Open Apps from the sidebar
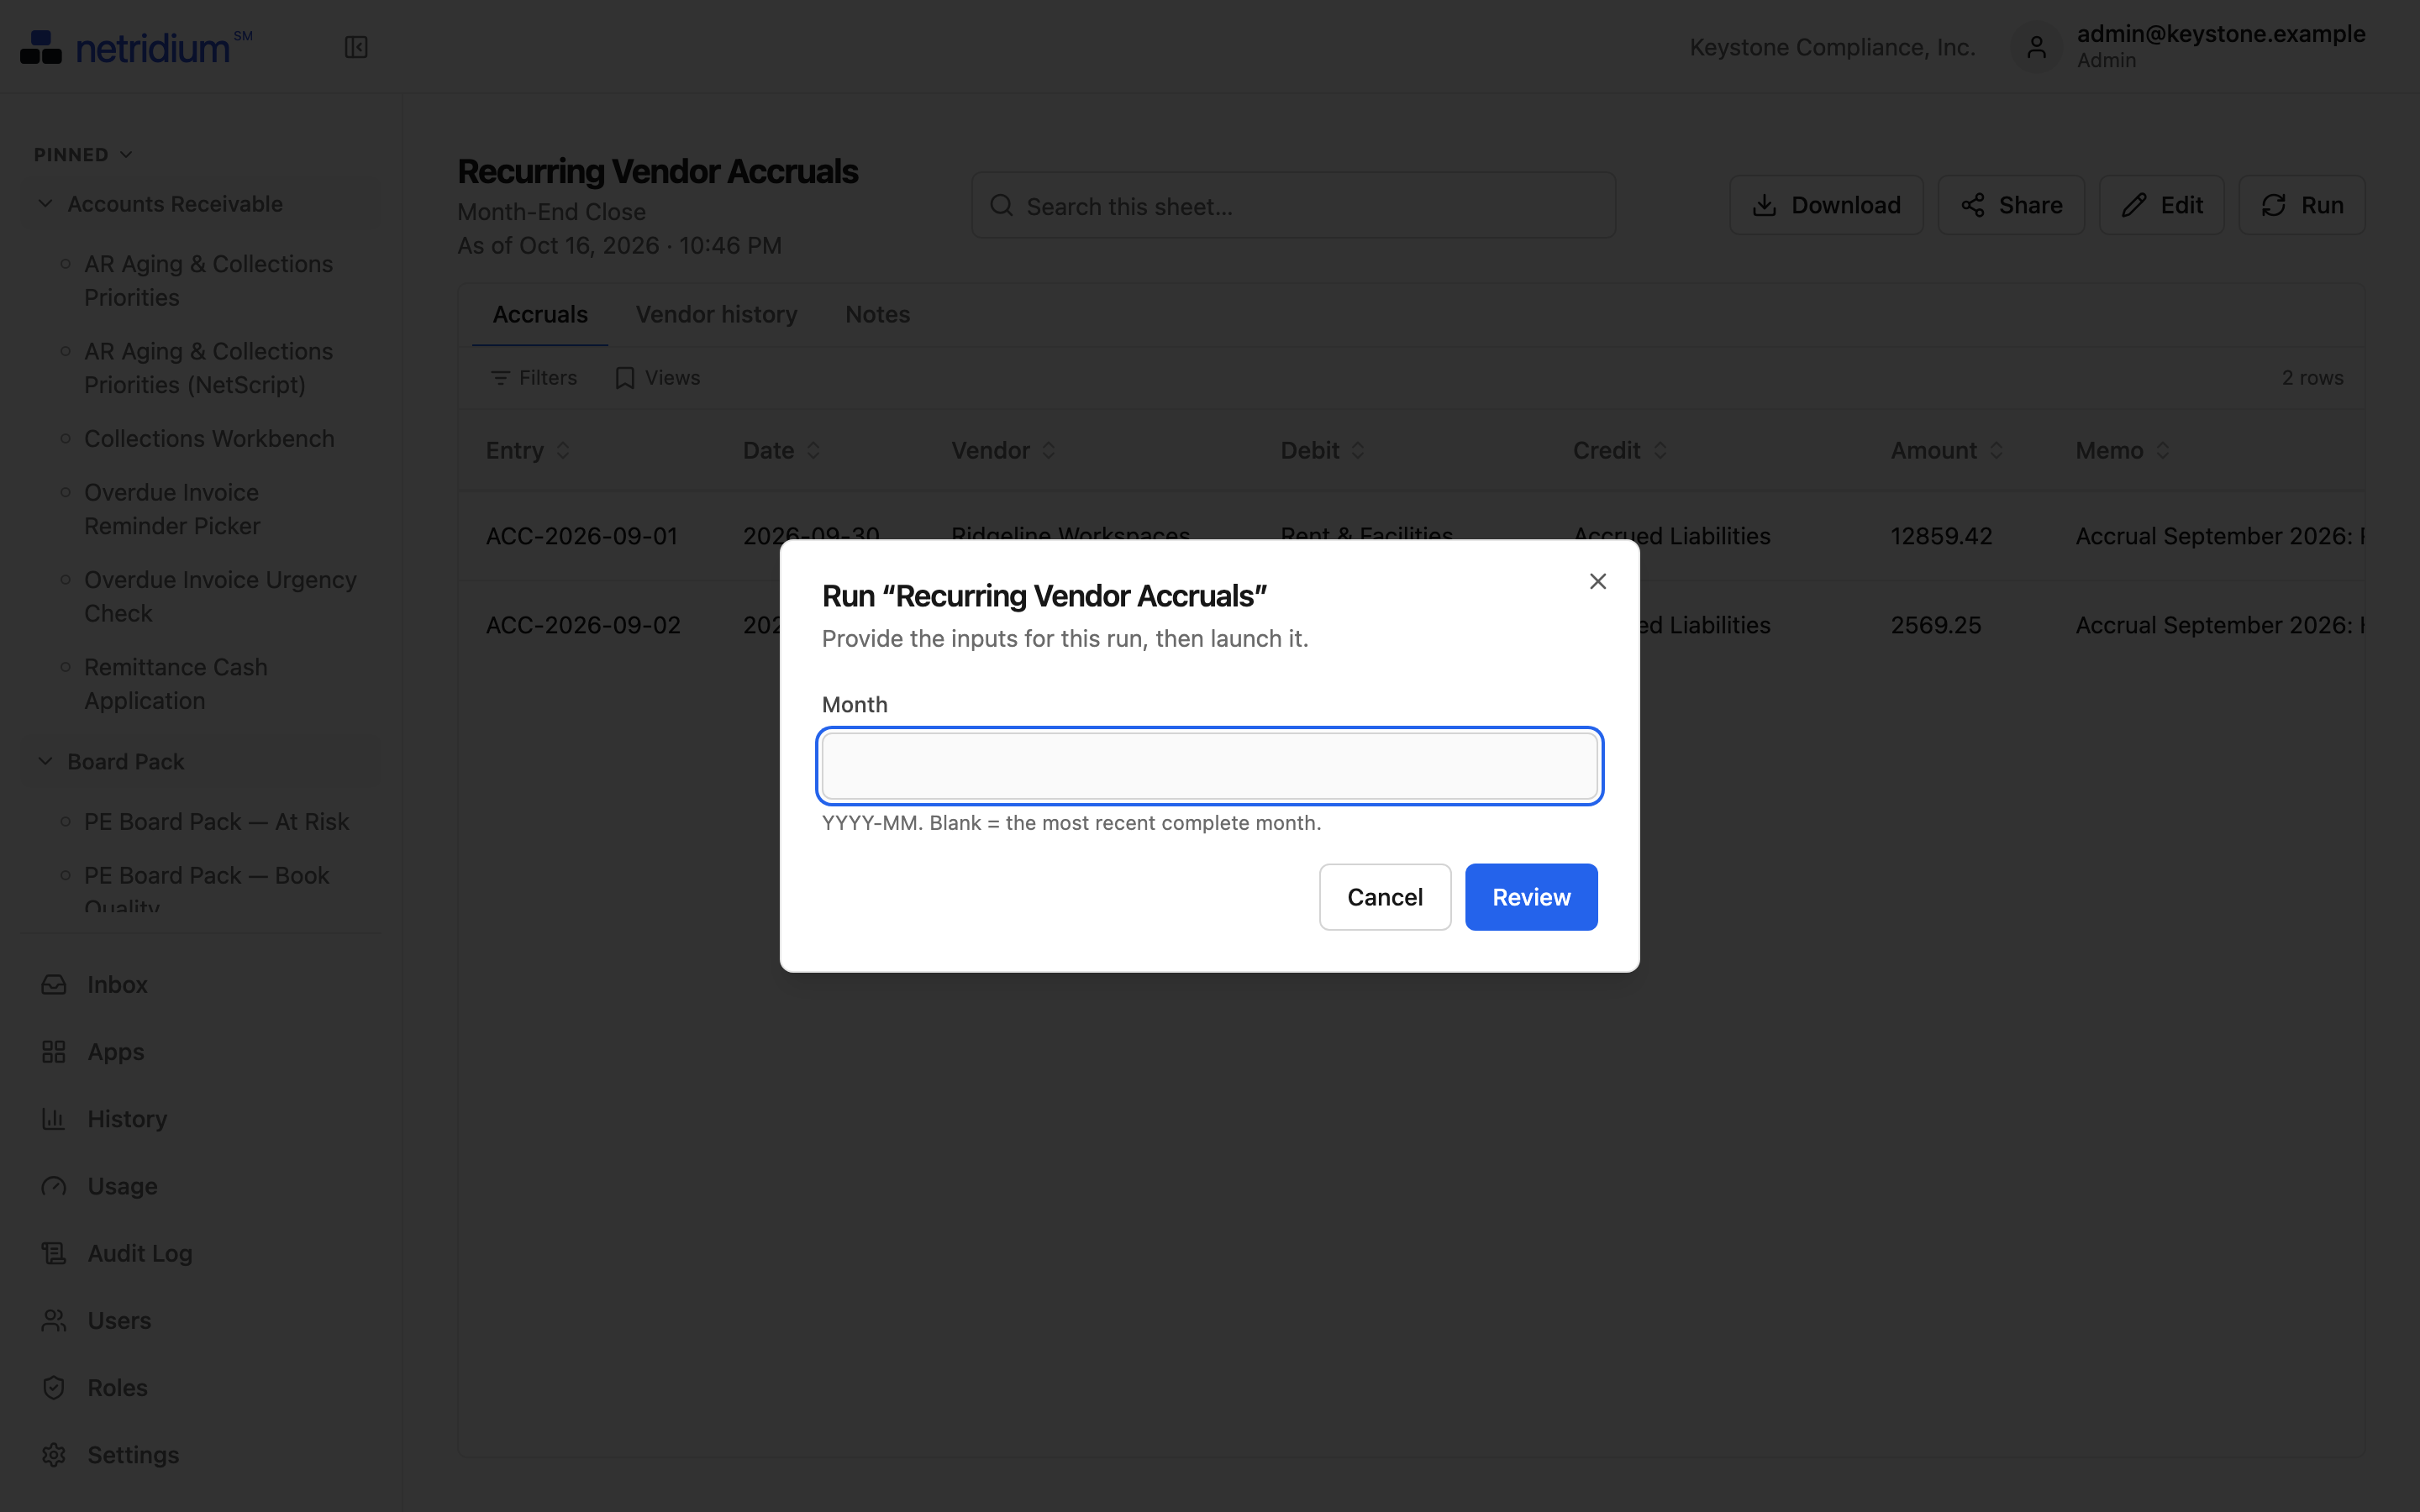Screen dimensions: 2420x1512 click(x=115, y=1052)
